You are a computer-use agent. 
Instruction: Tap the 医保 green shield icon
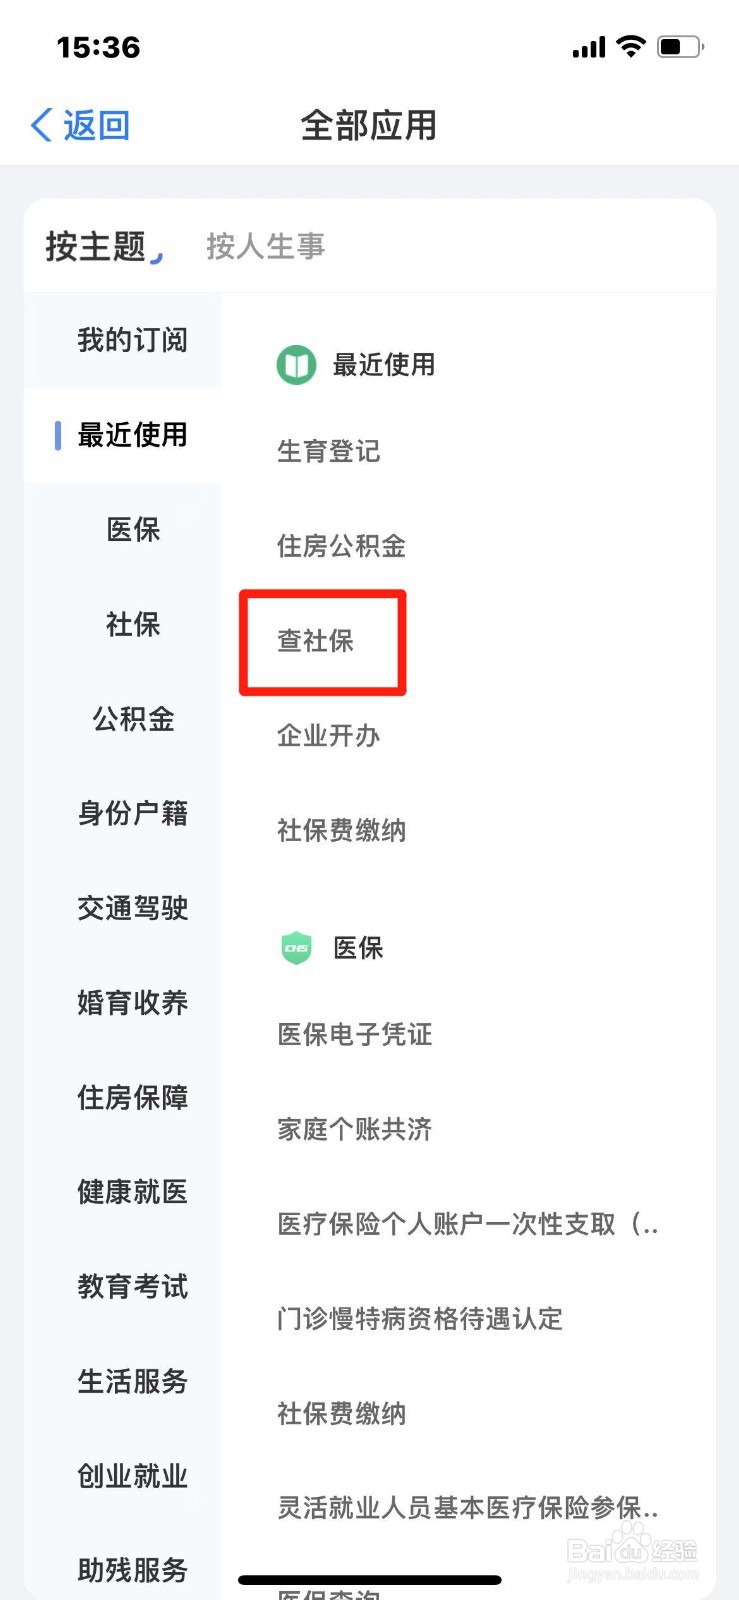(x=296, y=948)
